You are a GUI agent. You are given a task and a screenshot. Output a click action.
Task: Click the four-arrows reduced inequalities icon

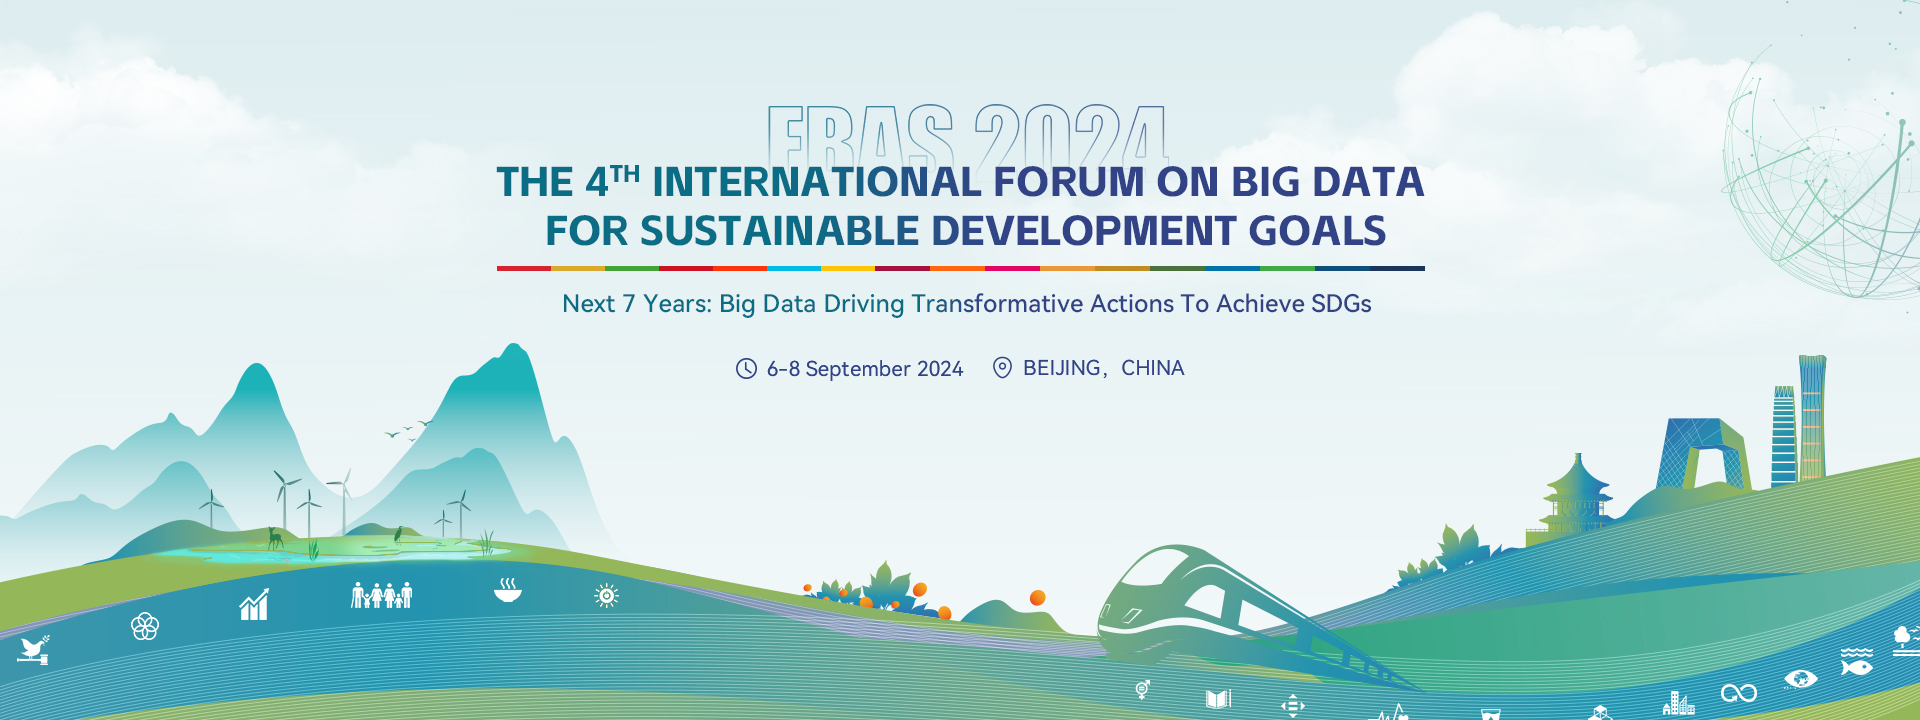click(x=1293, y=706)
